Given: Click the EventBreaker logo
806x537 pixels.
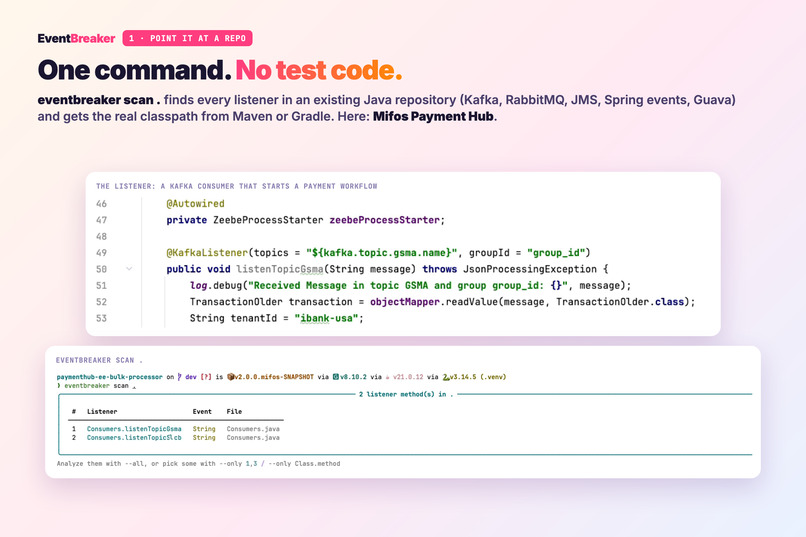Looking at the screenshot, I should (x=76, y=39).
